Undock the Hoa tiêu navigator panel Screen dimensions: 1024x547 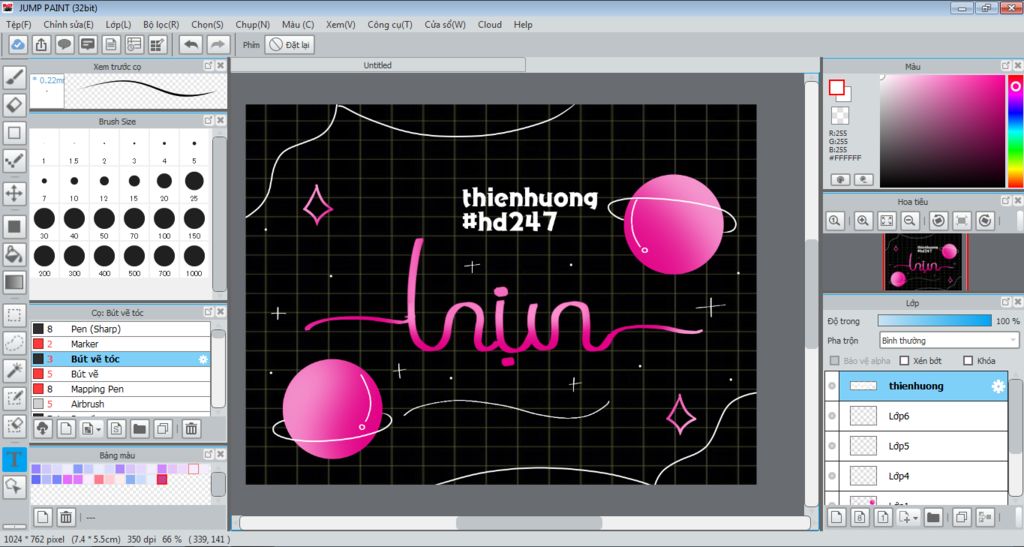pyautogui.click(x=1006, y=201)
